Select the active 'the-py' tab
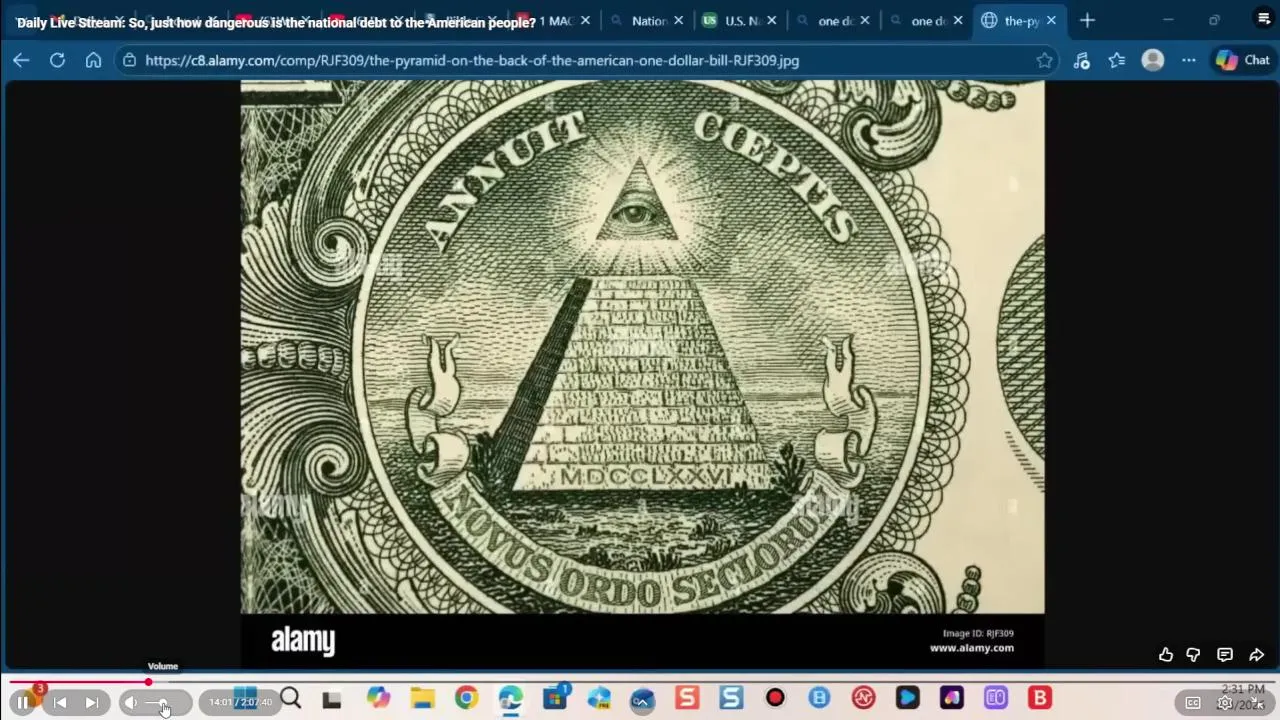The image size is (1280, 720). pyautogui.click(x=1021, y=21)
